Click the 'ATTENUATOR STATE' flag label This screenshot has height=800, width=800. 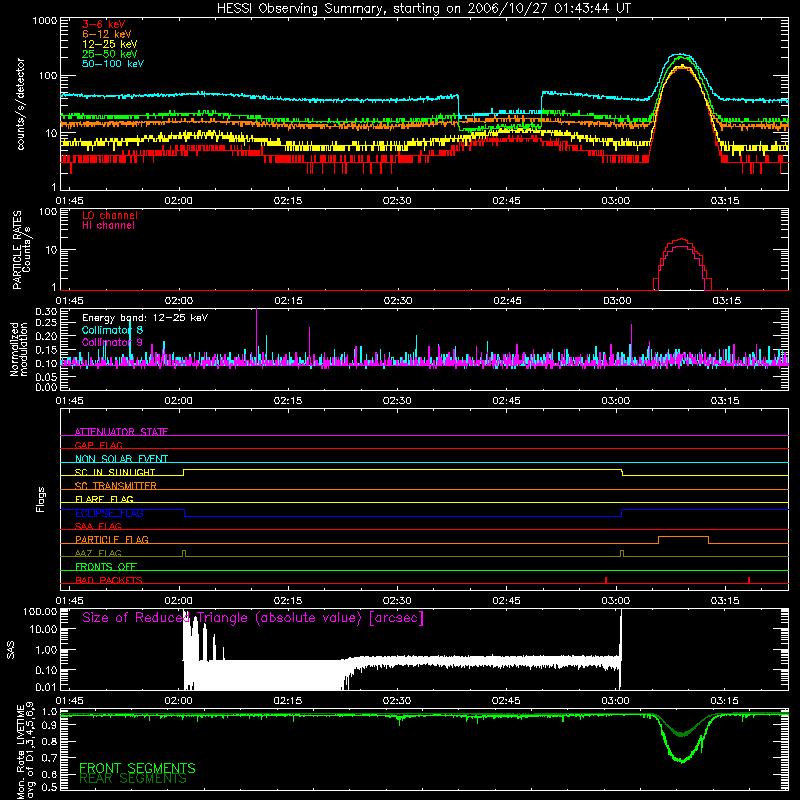121,432
